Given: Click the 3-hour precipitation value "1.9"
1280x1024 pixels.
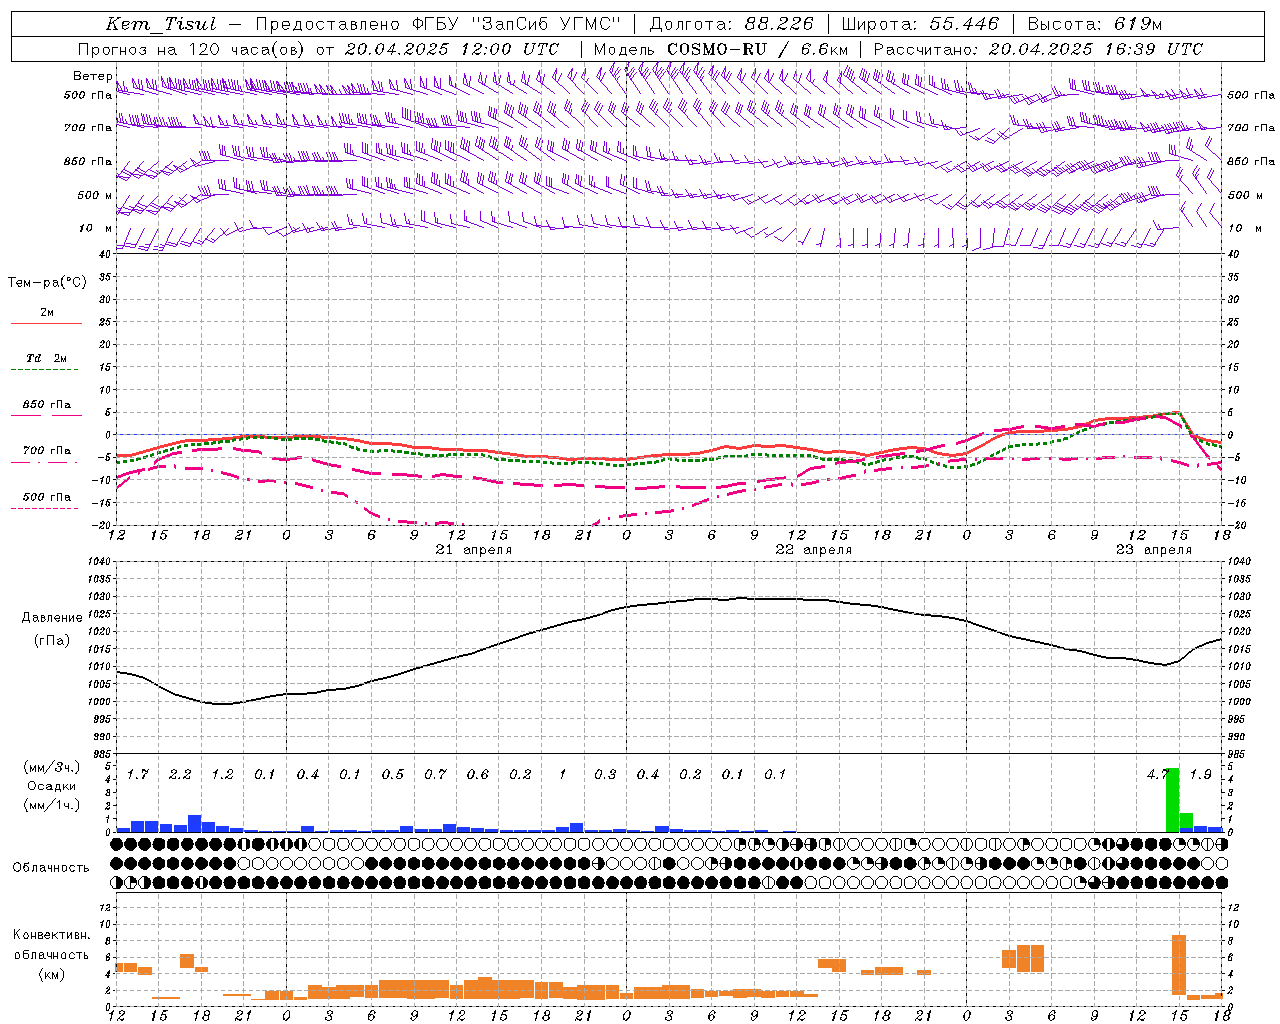Looking at the screenshot, I should (1201, 774).
